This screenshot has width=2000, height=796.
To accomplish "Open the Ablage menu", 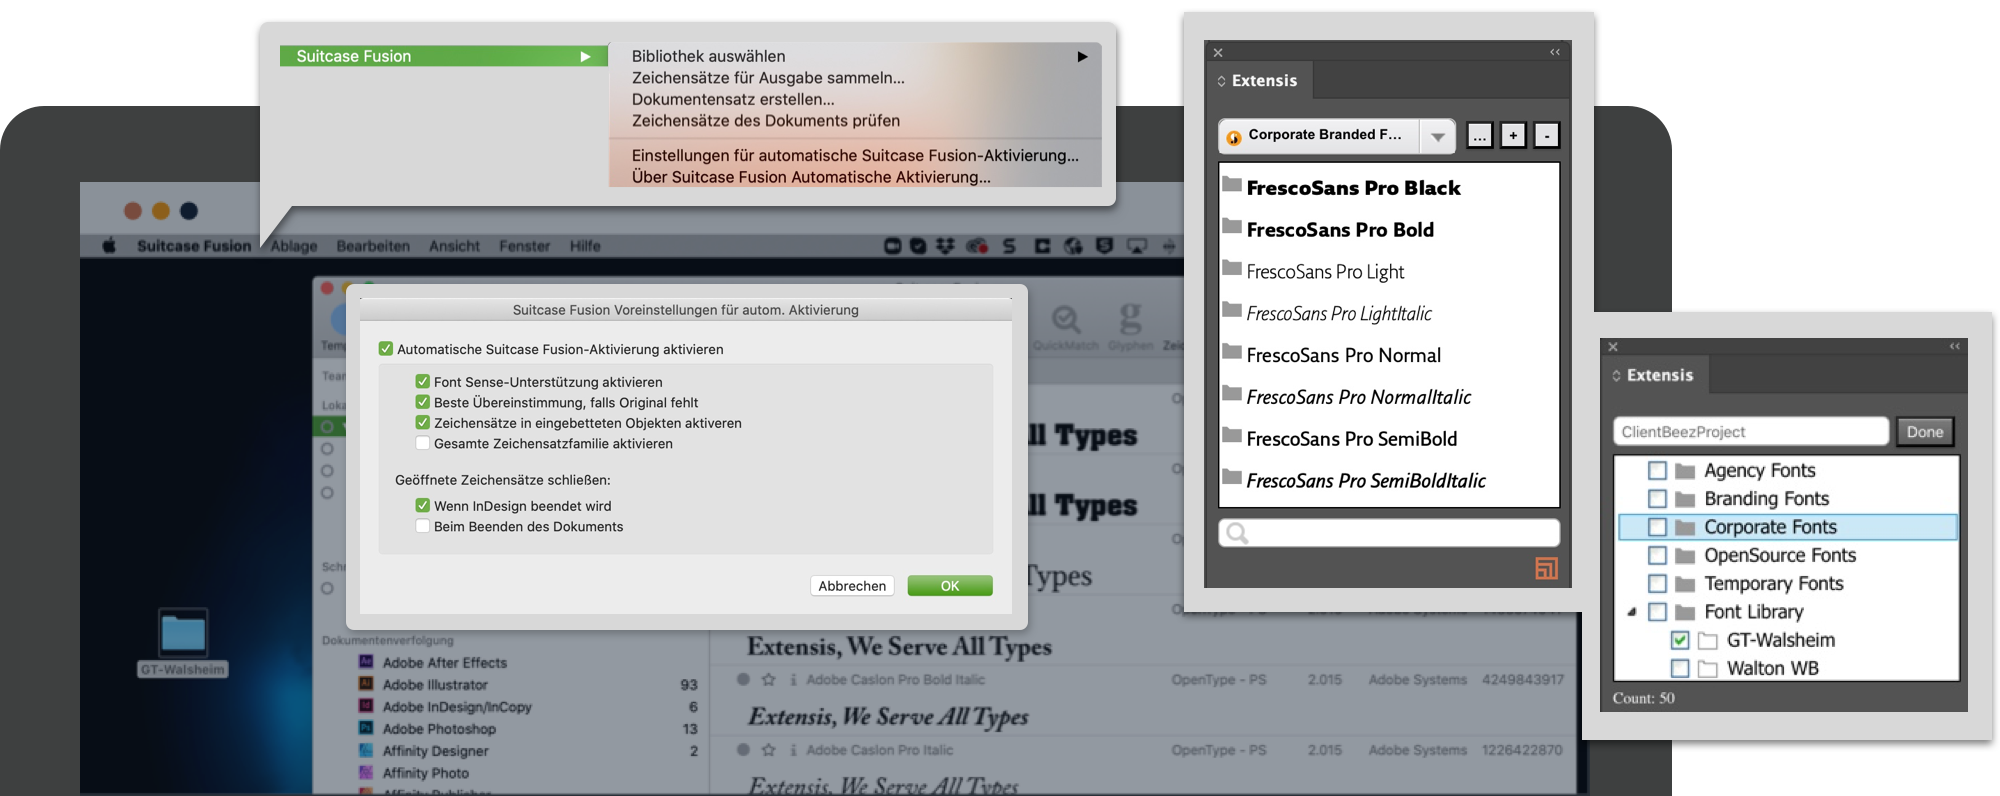I will [294, 246].
